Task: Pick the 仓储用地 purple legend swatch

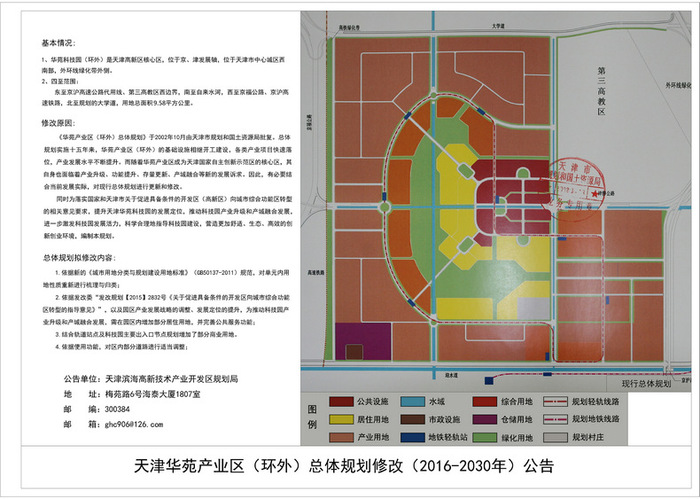Action: 485,419
